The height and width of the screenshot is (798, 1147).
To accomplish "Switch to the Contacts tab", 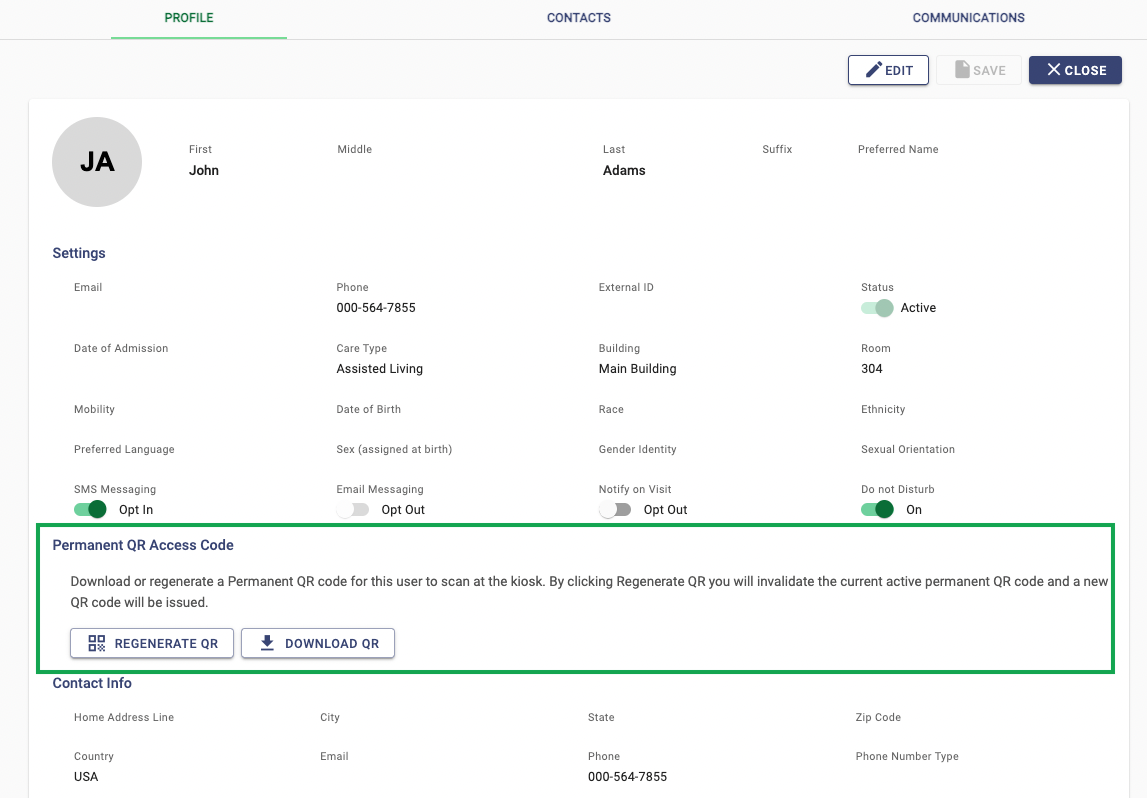I will tap(578, 18).
